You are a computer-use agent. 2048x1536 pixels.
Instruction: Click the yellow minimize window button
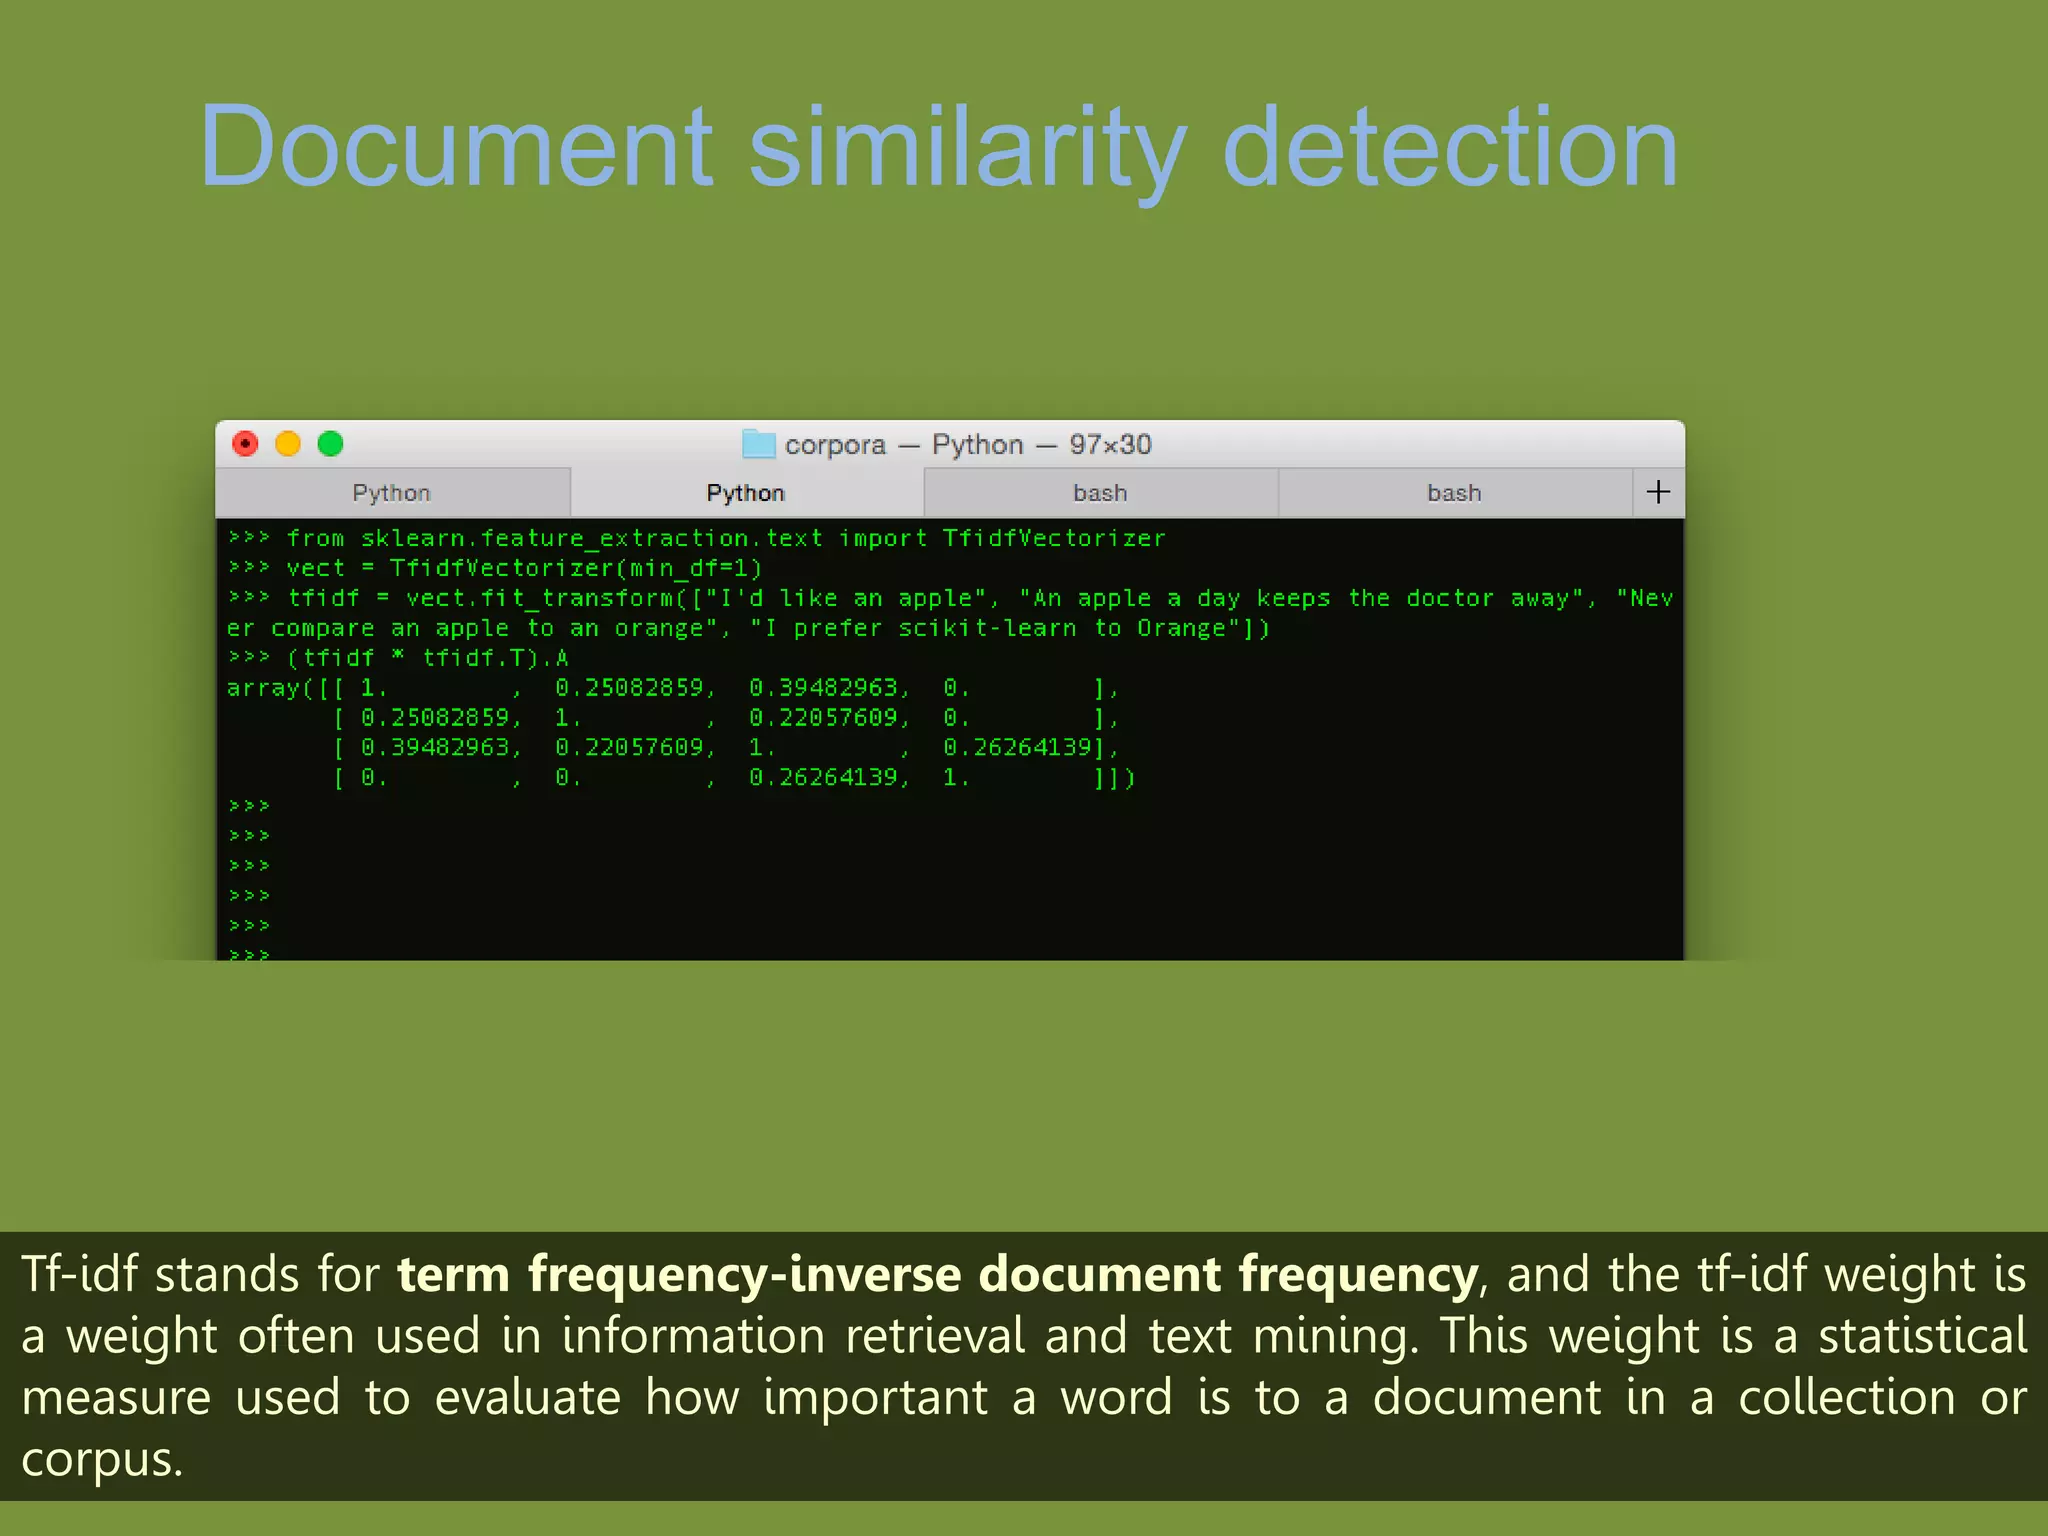pos(288,444)
